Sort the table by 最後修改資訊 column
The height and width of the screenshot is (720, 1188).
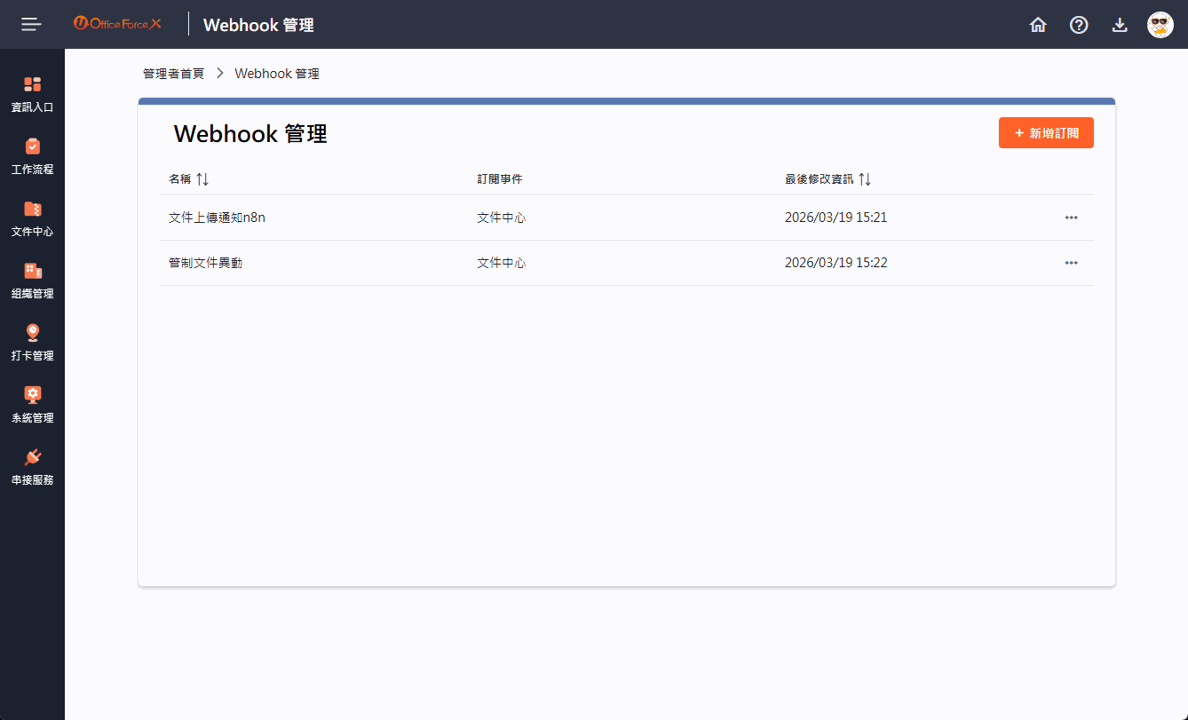coord(865,179)
